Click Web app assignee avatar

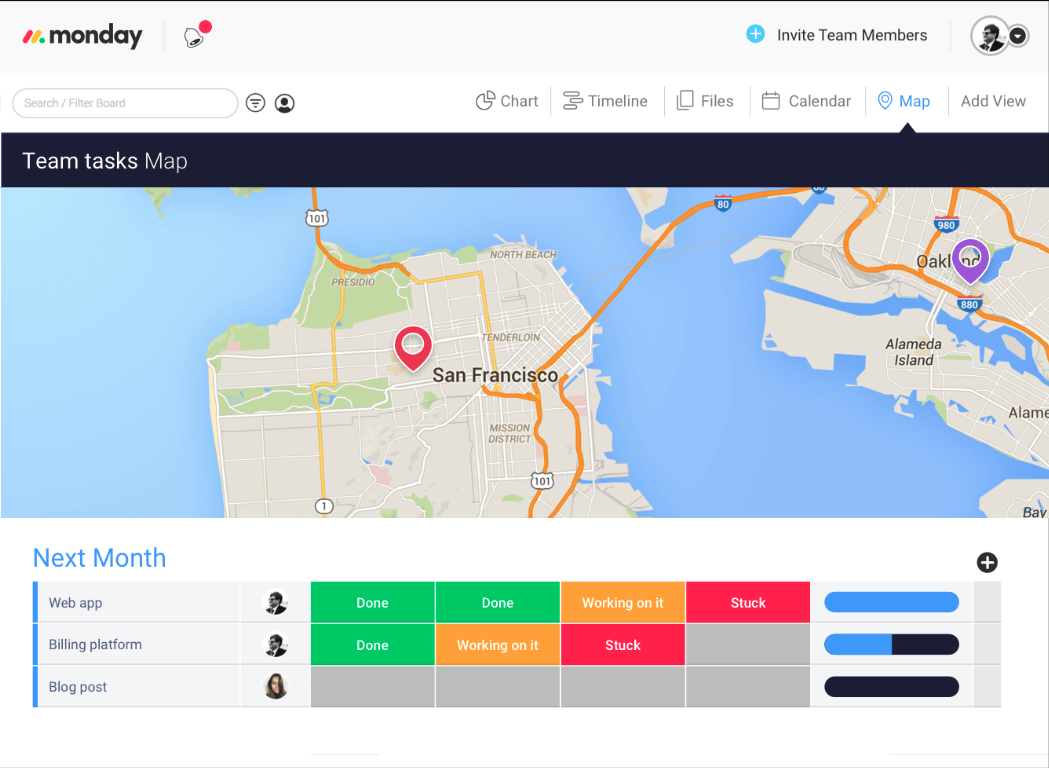click(x=275, y=602)
